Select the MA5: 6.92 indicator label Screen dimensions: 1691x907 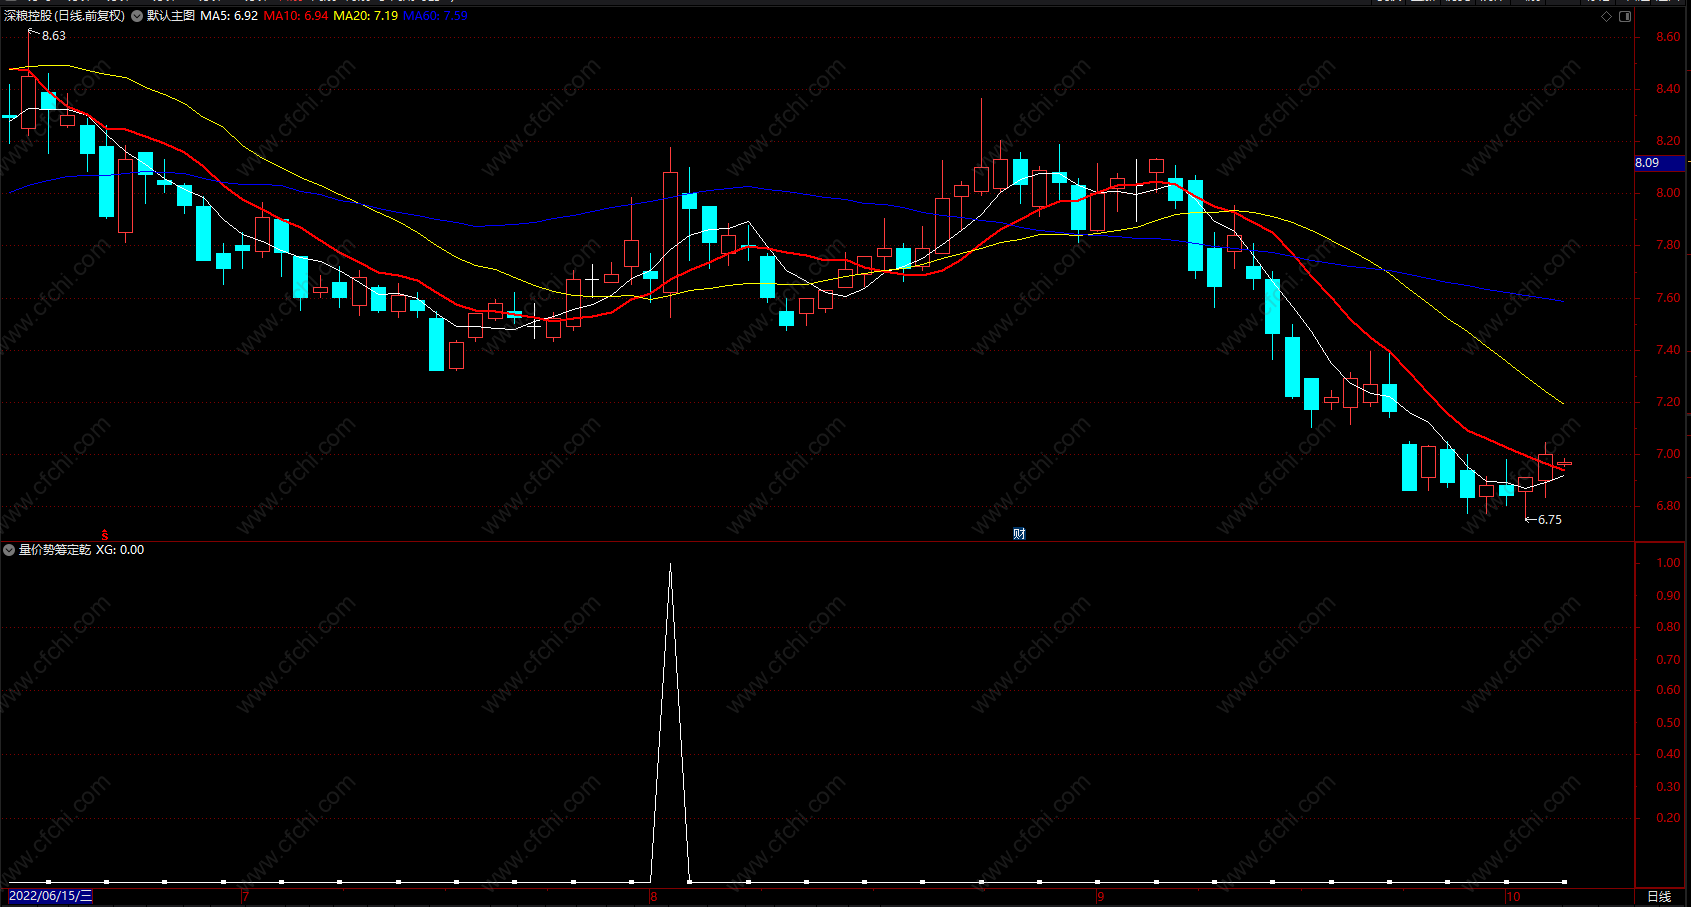coord(229,16)
